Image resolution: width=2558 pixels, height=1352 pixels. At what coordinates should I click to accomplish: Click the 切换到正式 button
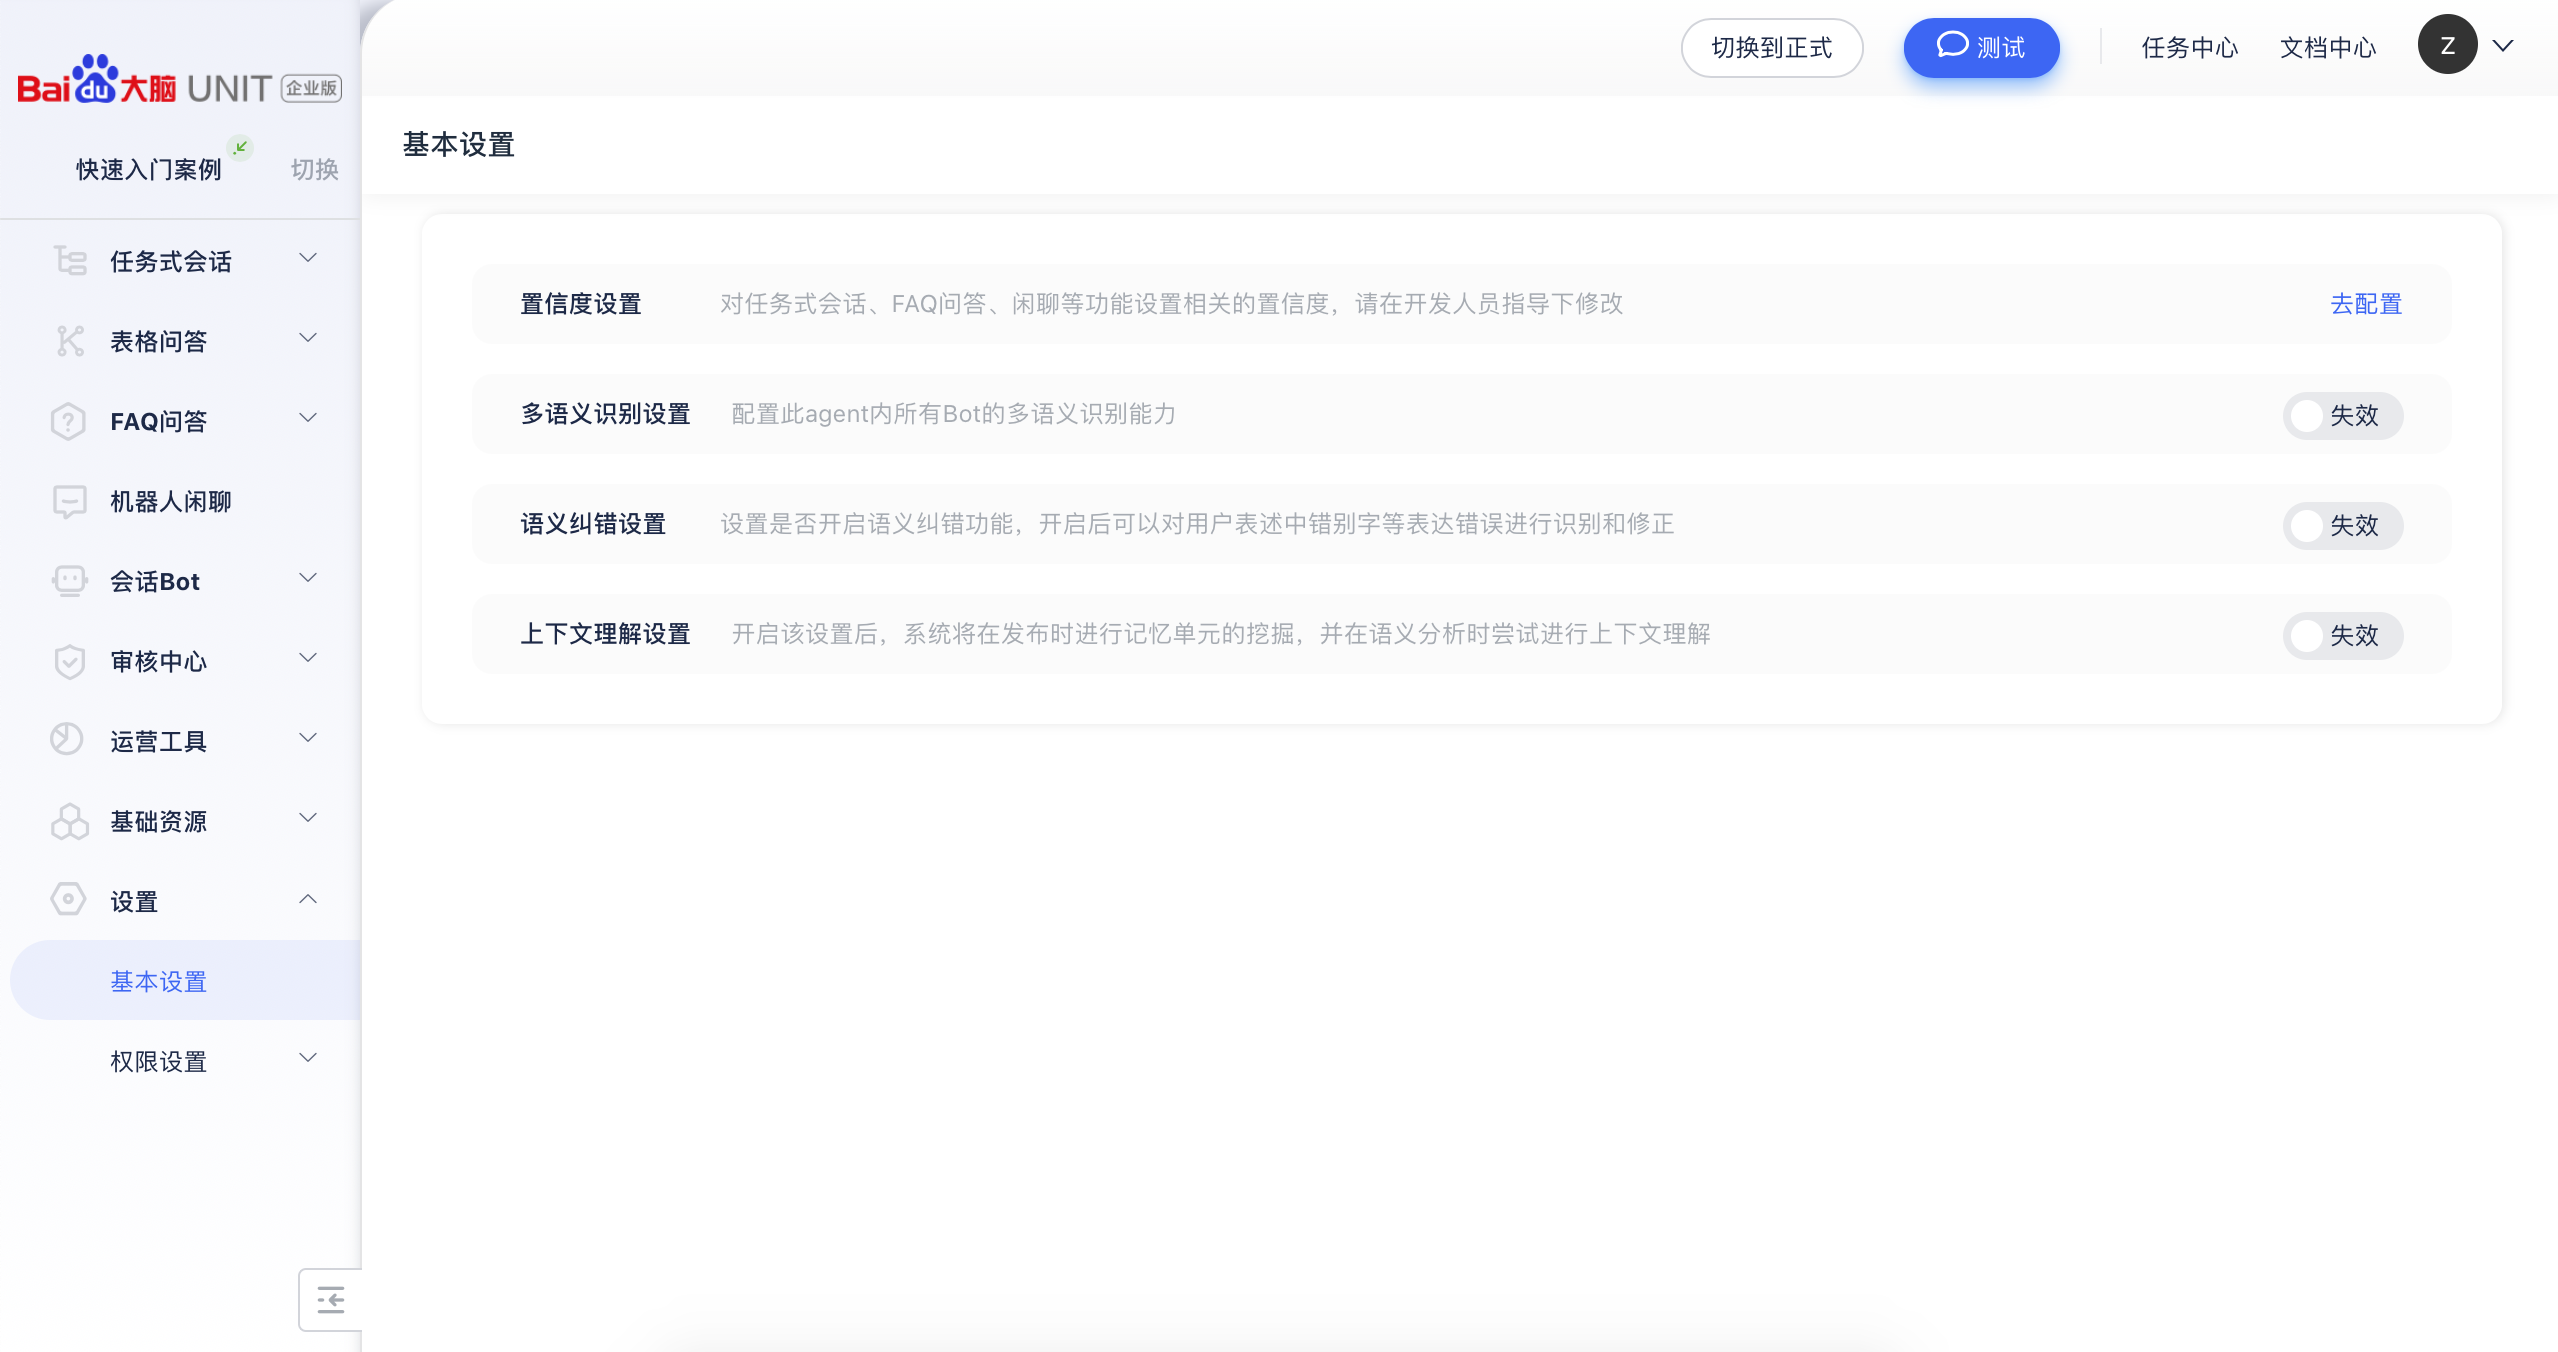click(1771, 48)
